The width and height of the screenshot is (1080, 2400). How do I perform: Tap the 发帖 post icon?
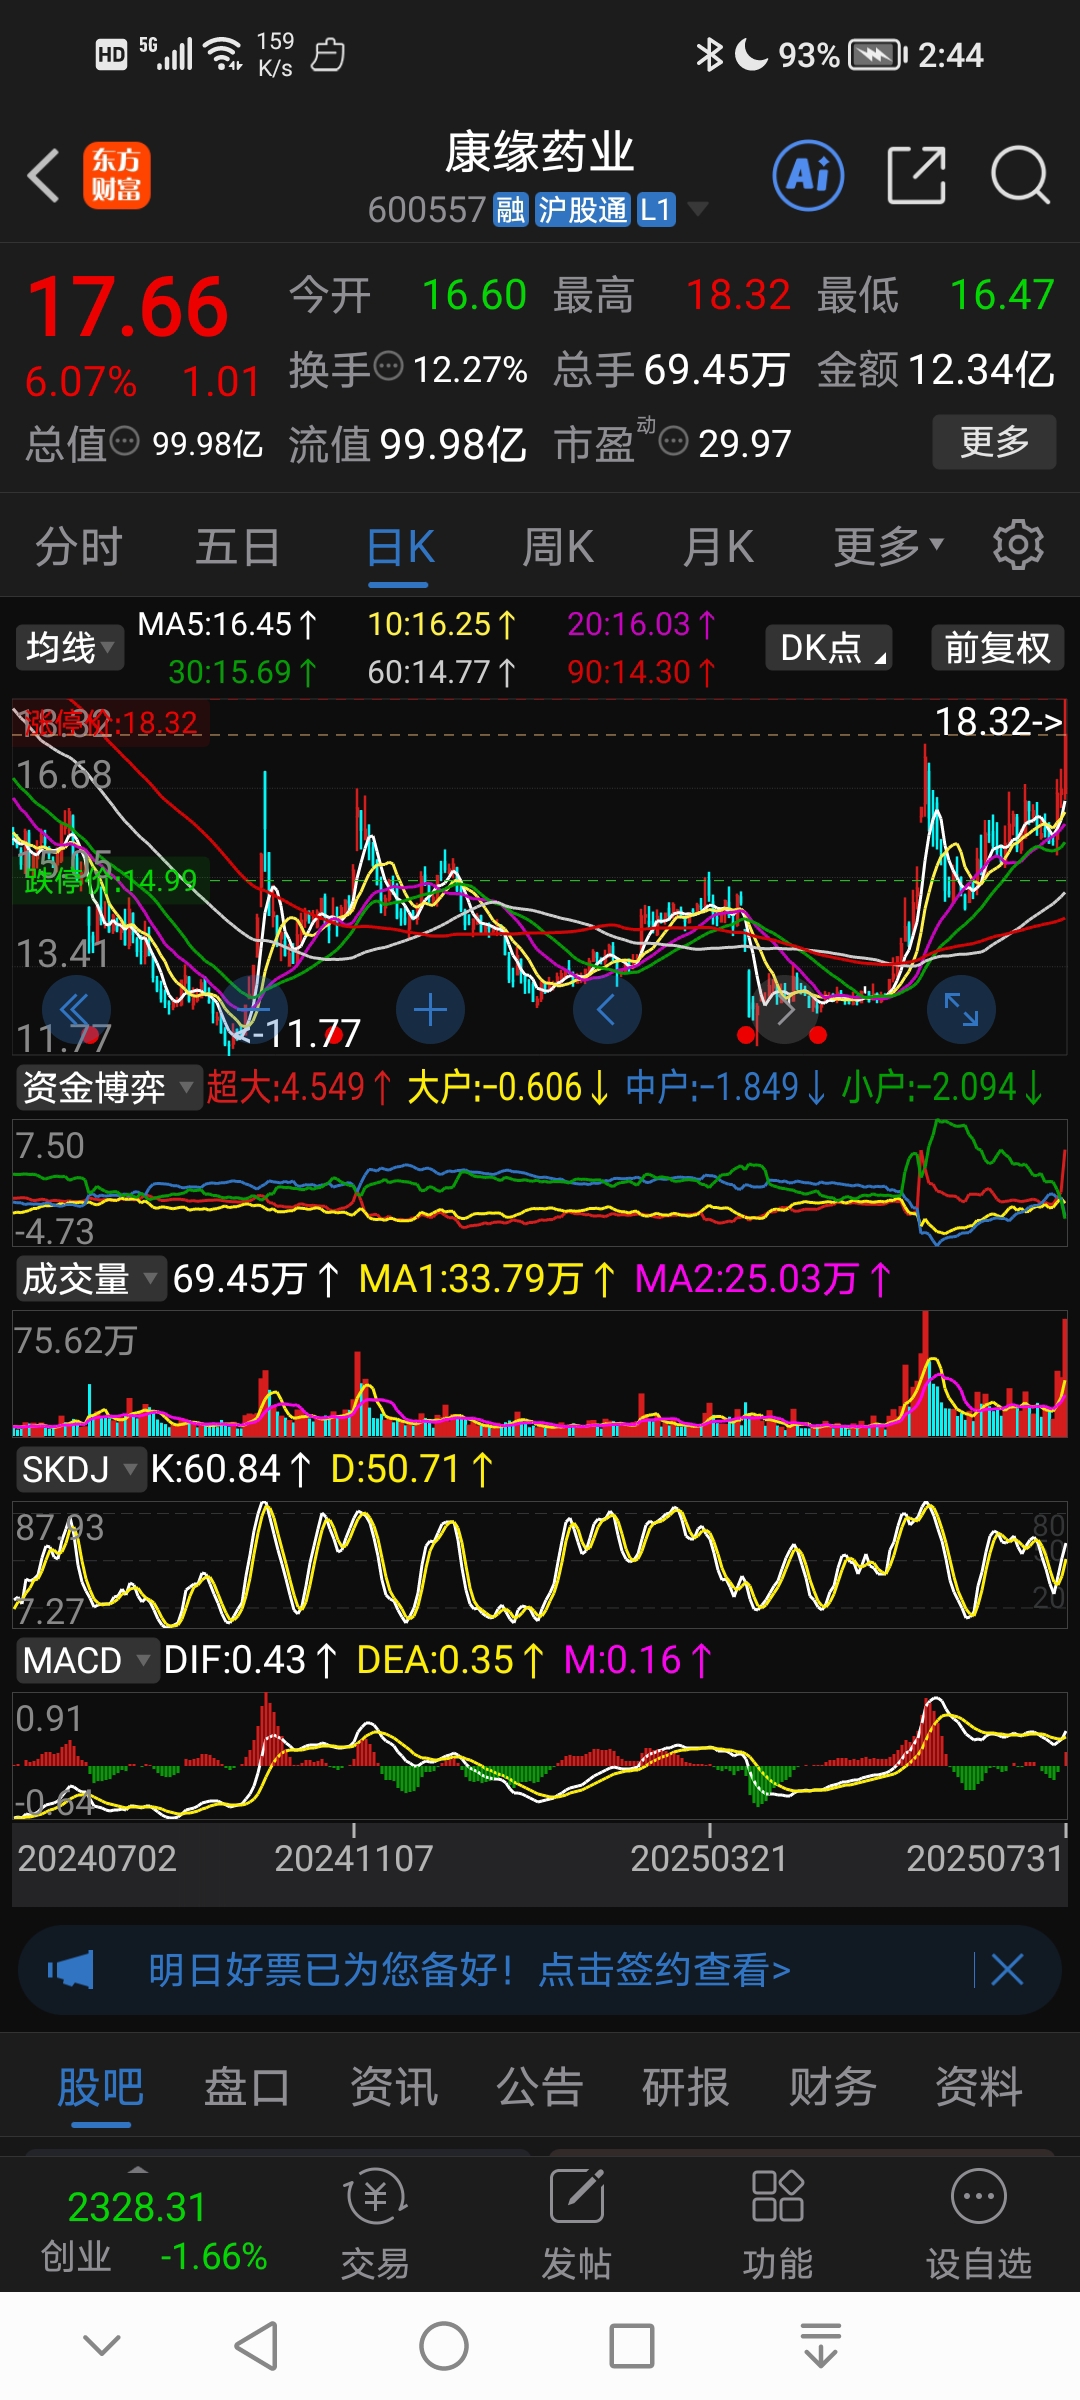click(x=577, y=2223)
